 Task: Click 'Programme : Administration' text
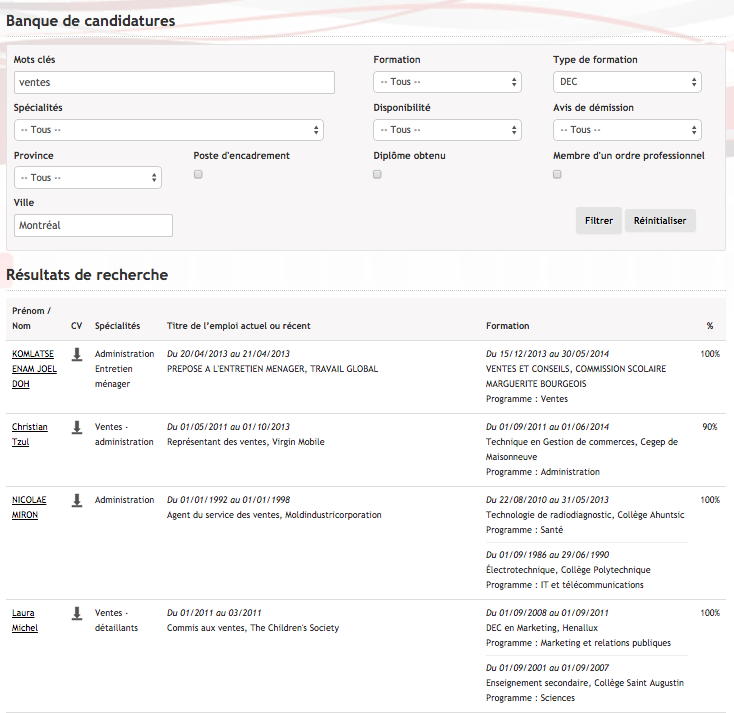[543, 472]
